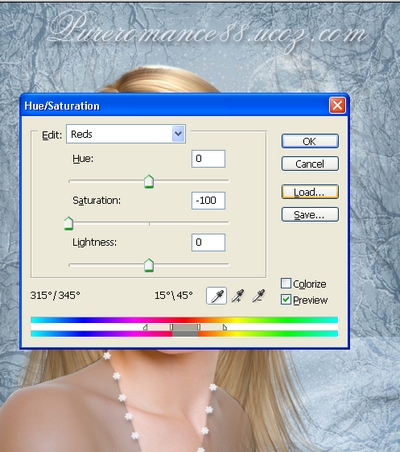The image size is (400, 452).
Task: Cancel the Hue/Saturation dialog
Action: (x=310, y=164)
